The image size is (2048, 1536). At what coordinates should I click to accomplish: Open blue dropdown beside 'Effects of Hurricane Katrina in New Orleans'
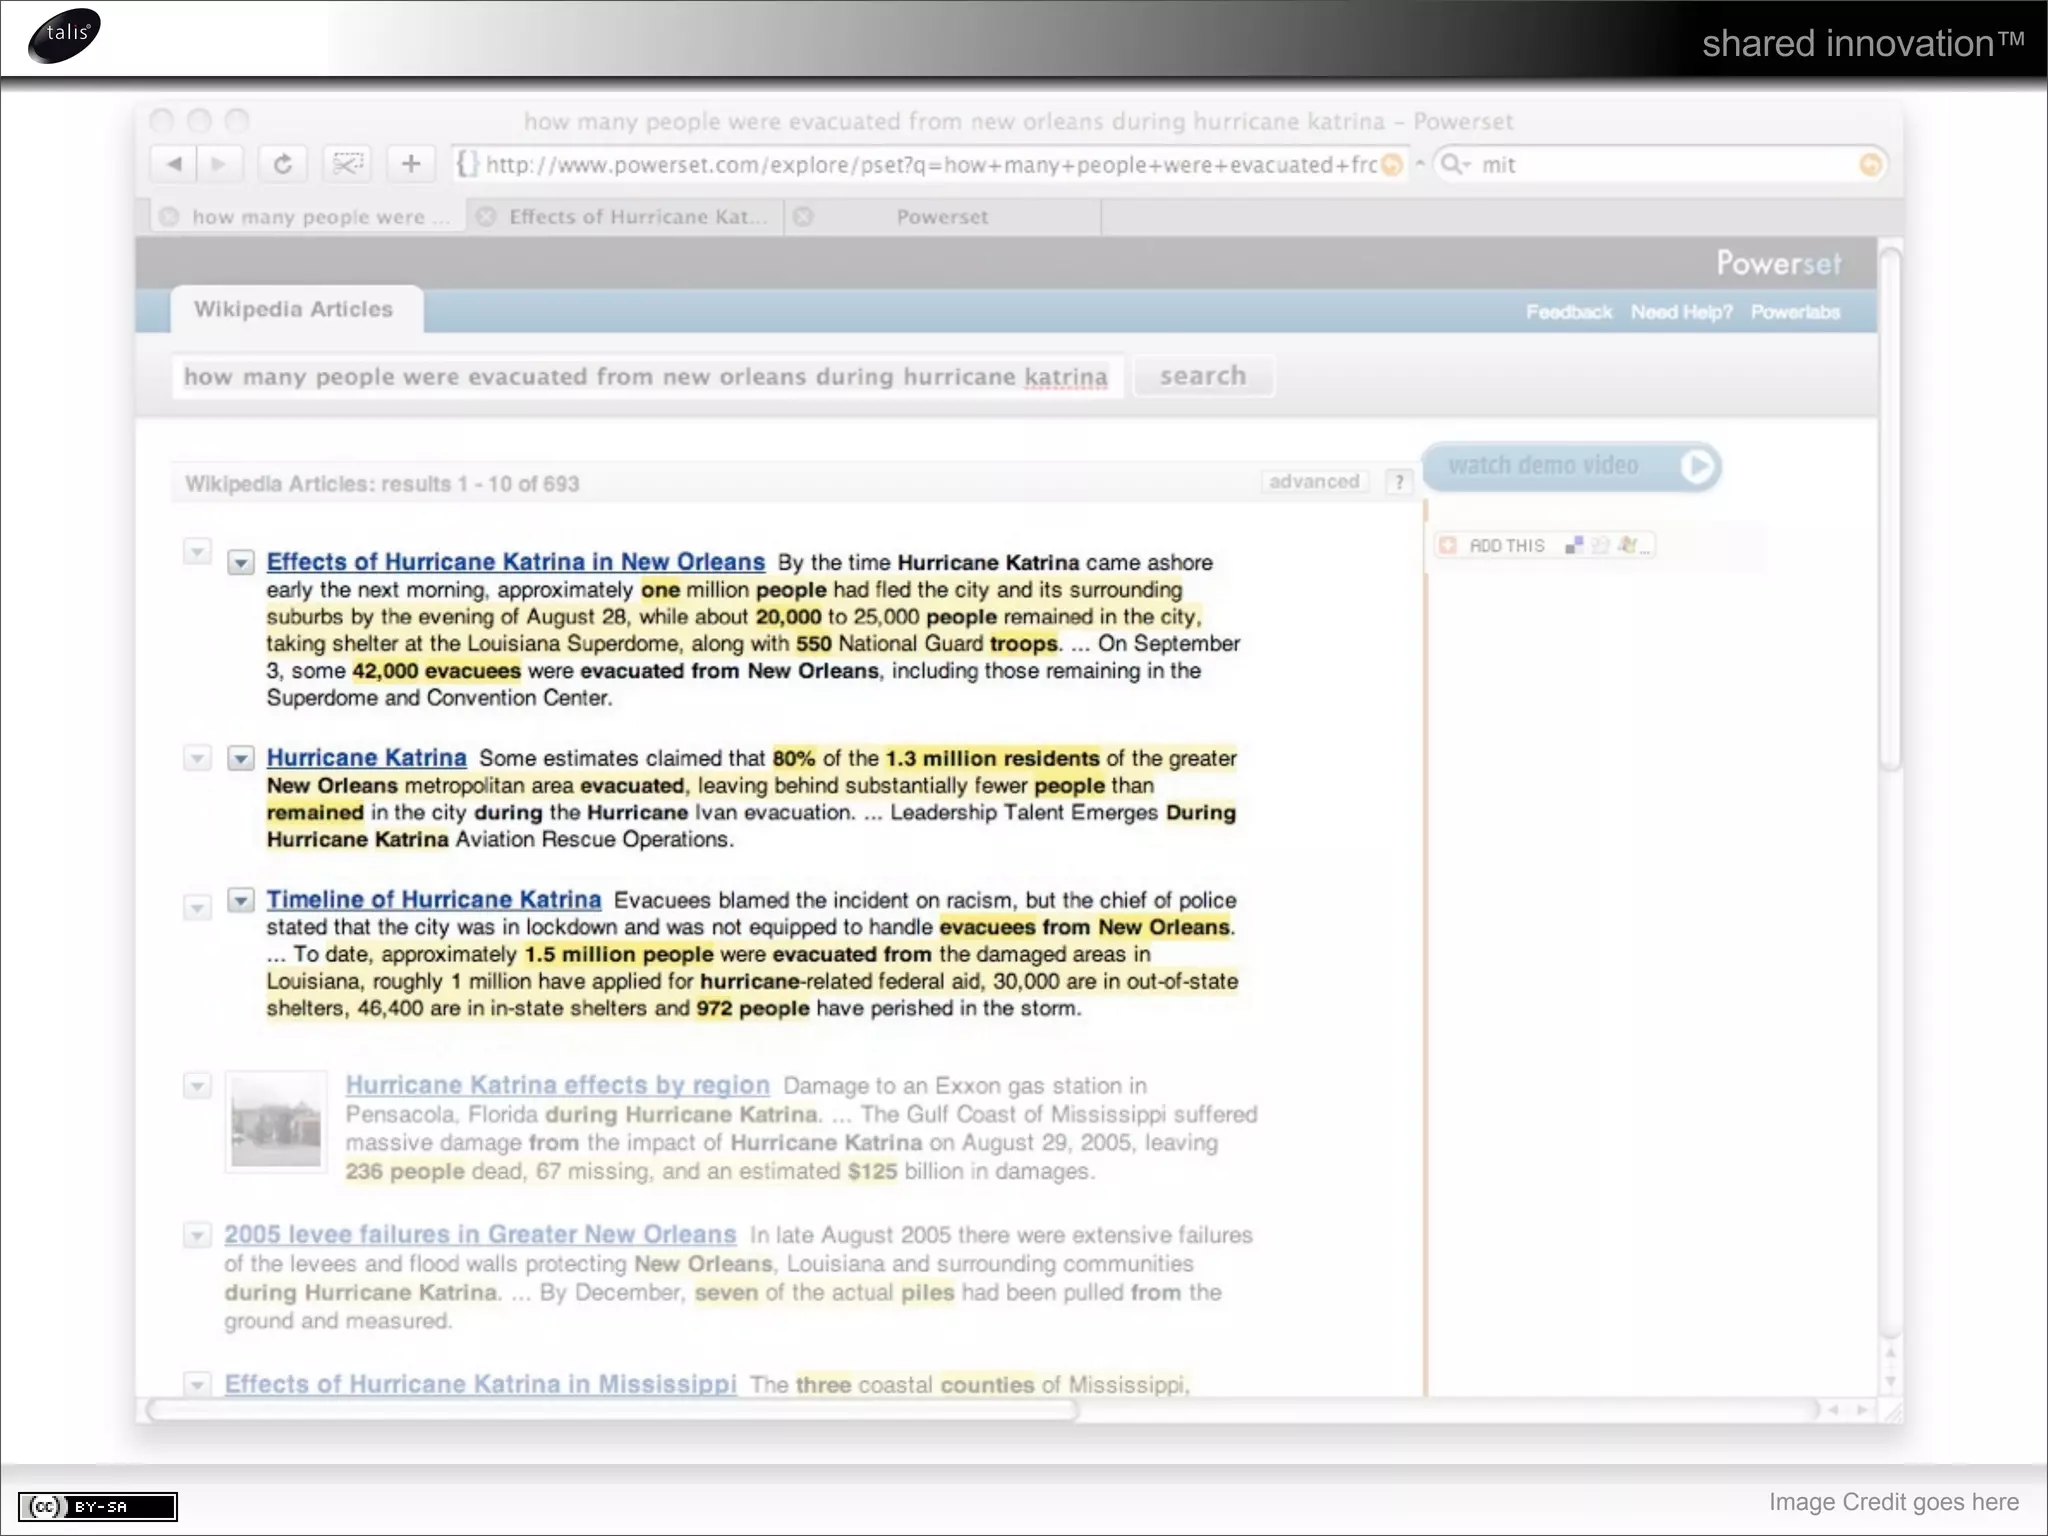pyautogui.click(x=240, y=563)
